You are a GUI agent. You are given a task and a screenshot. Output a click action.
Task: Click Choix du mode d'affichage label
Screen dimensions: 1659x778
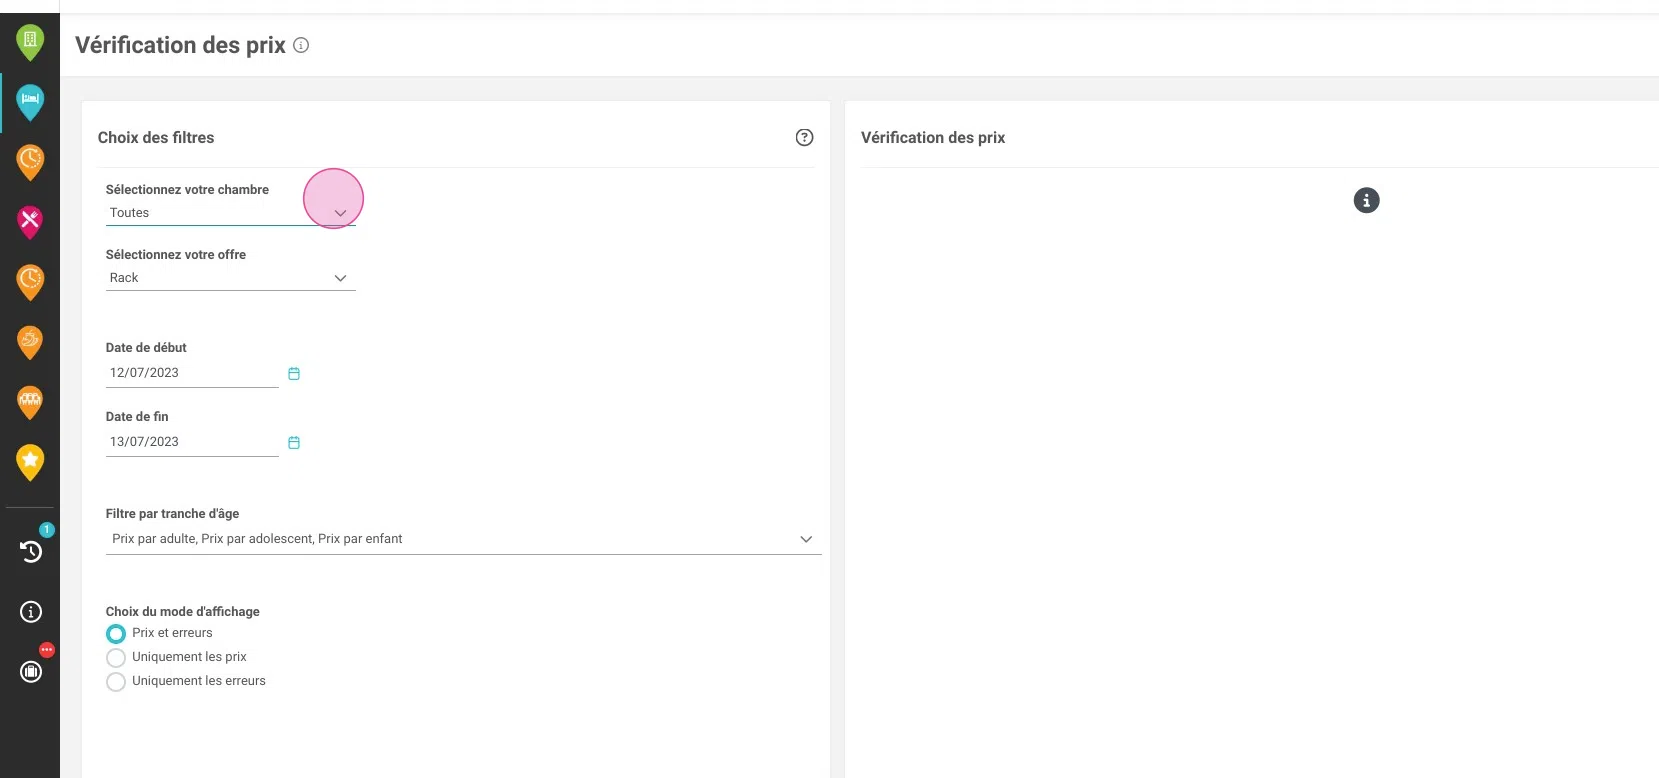(x=183, y=611)
